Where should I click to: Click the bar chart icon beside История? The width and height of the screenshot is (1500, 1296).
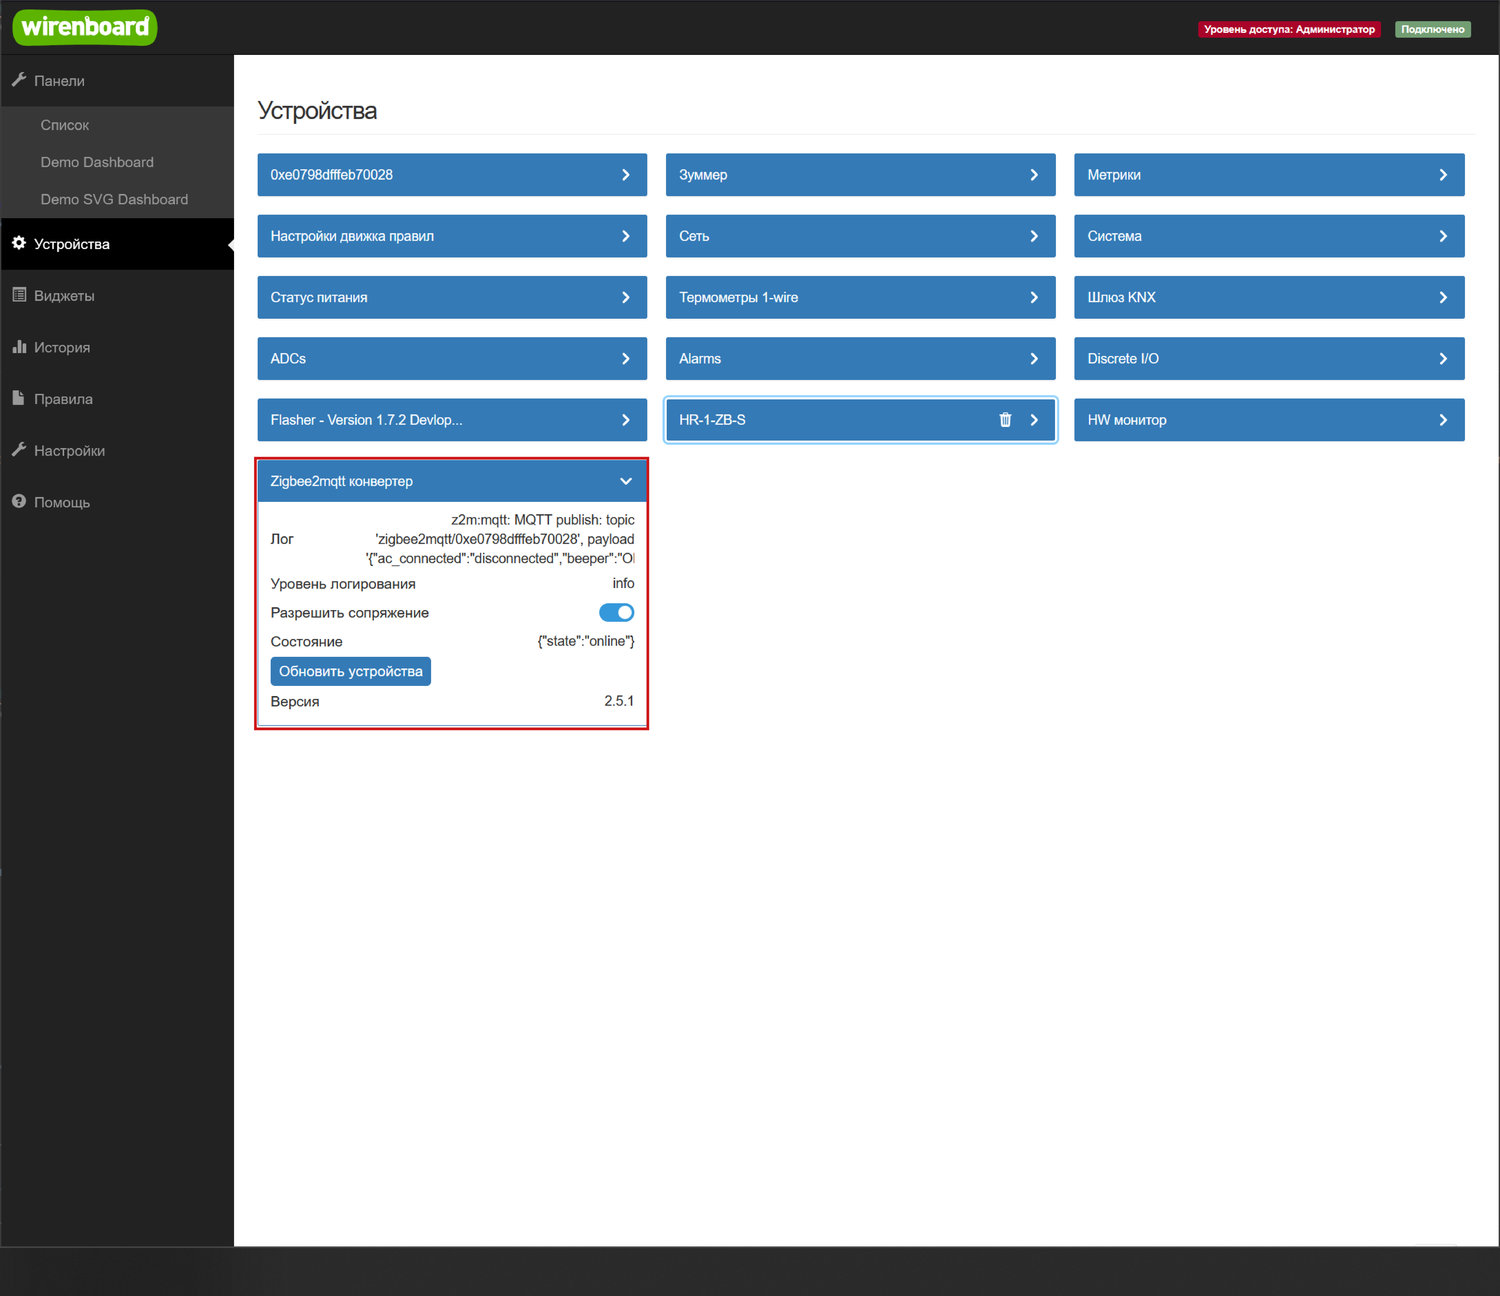[x=19, y=347]
